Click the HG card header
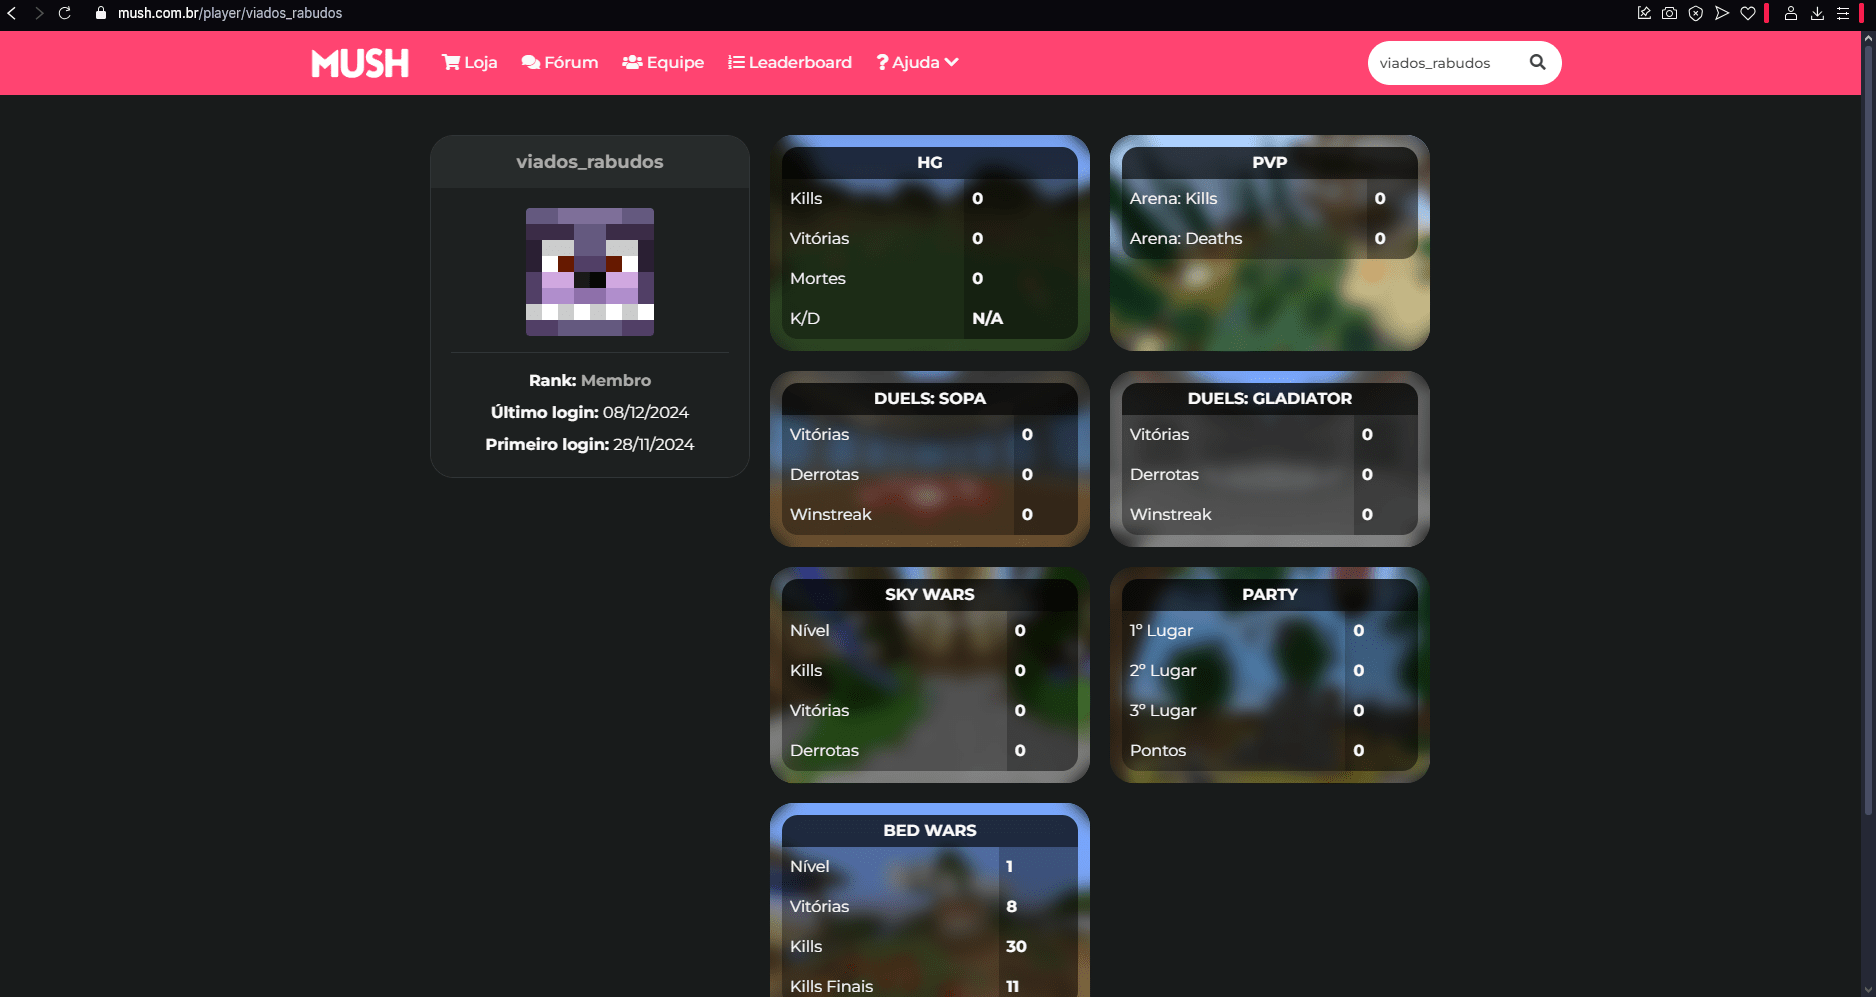This screenshot has width=1876, height=997. click(930, 162)
